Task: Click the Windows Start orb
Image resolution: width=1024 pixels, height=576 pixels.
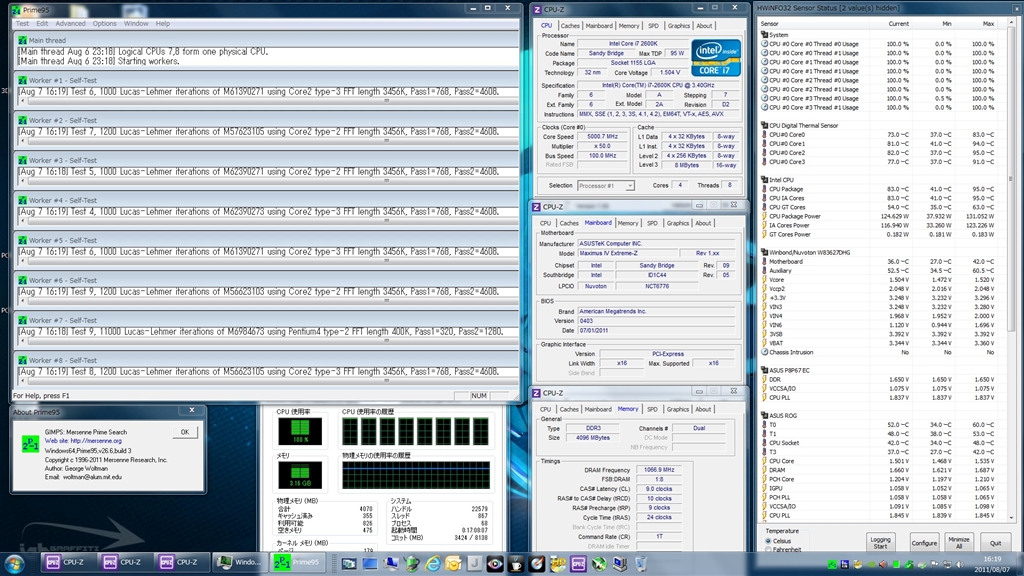Action: [15, 562]
